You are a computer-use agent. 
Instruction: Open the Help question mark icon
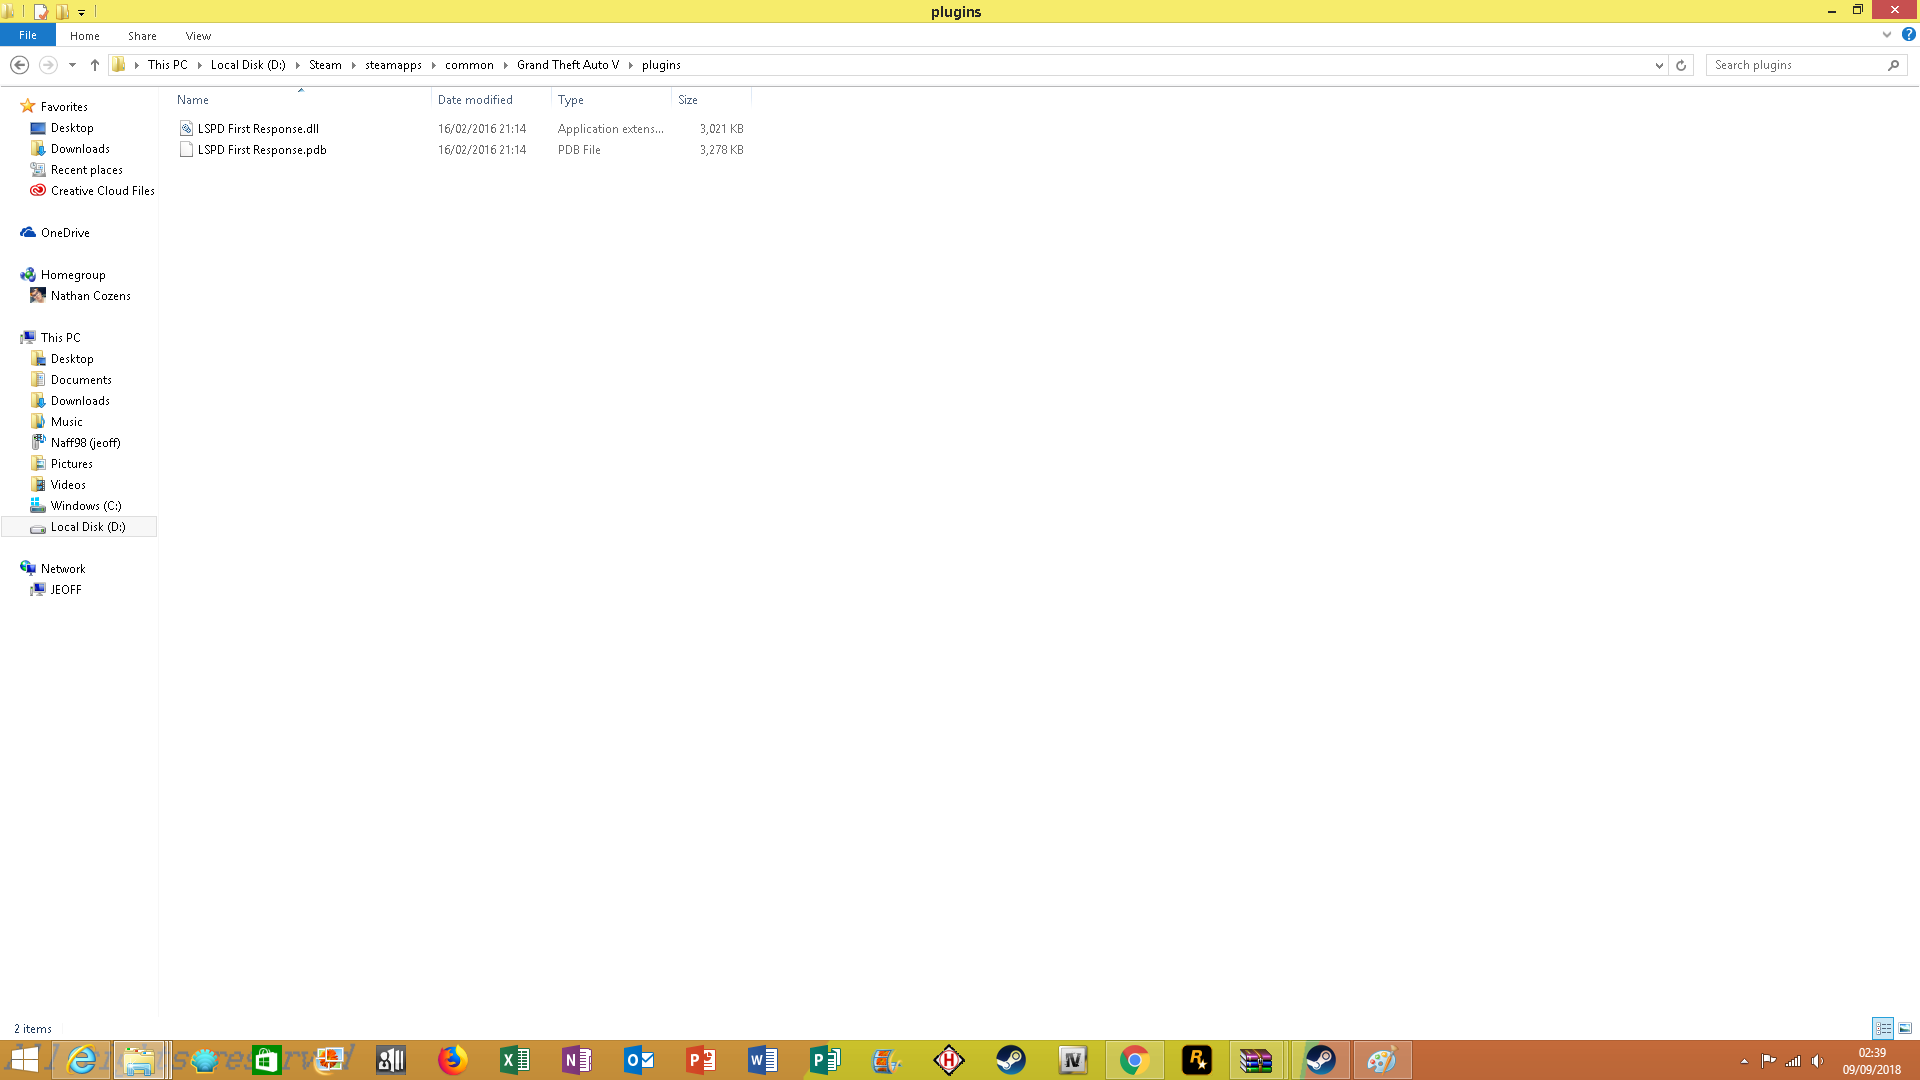click(x=1908, y=34)
